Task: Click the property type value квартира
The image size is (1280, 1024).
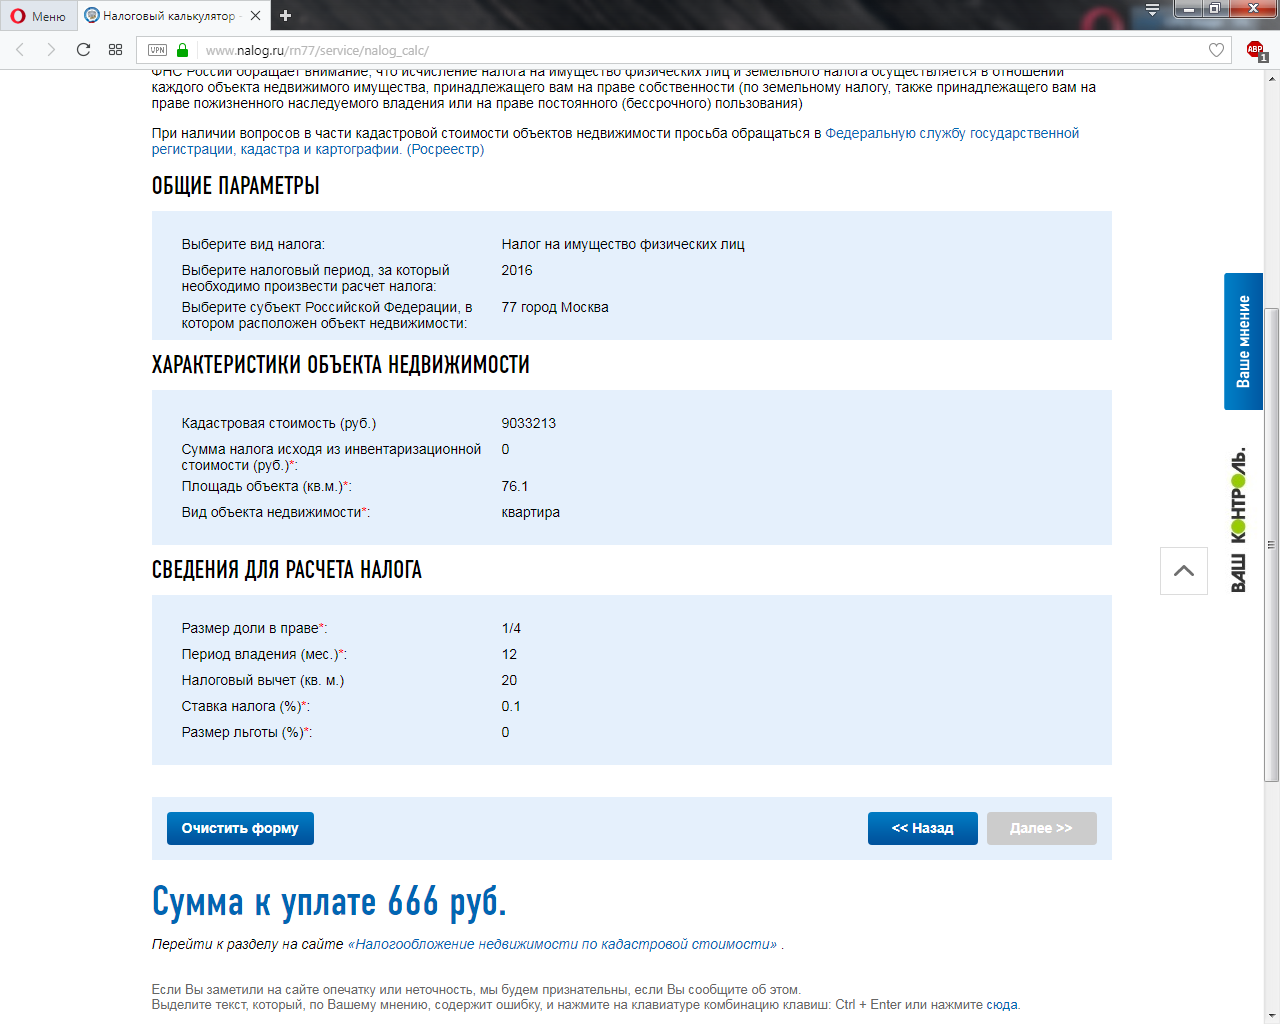Action: (x=530, y=512)
